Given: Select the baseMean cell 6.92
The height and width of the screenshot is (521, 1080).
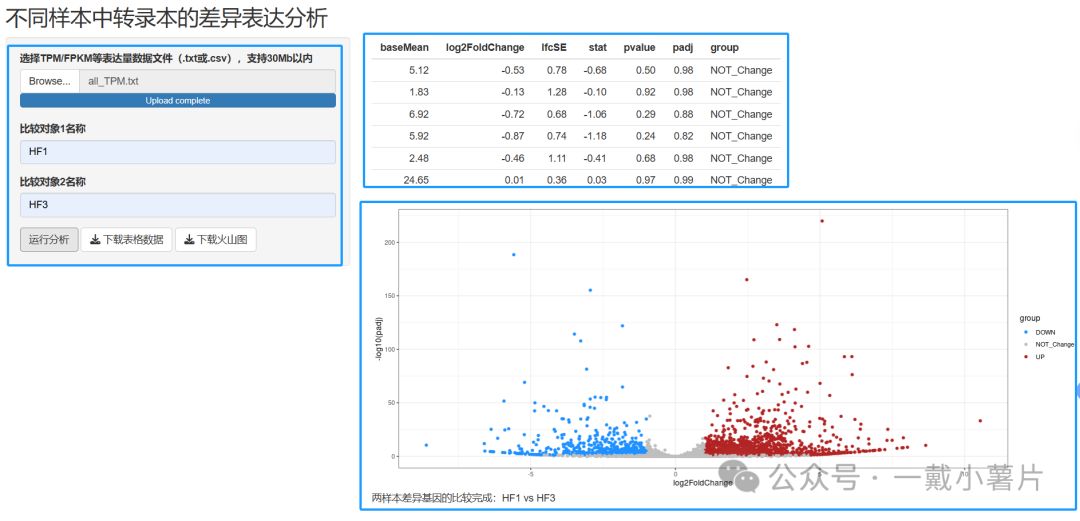Looking at the screenshot, I should point(419,114).
